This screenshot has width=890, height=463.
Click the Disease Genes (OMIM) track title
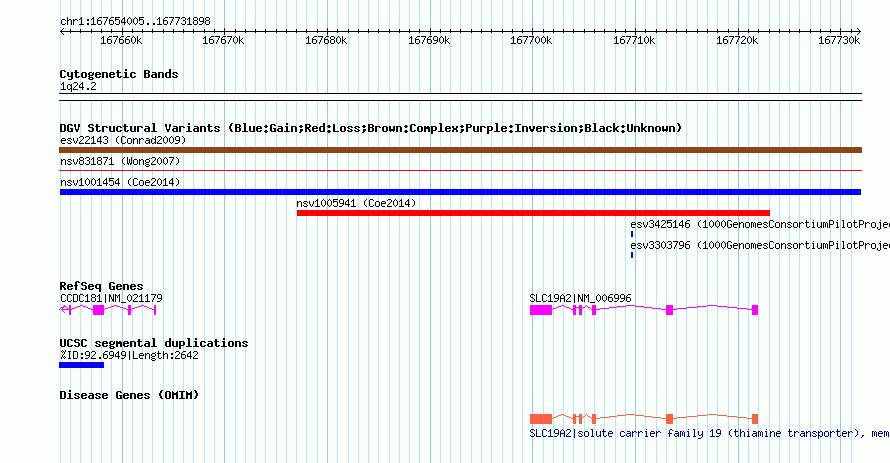[129, 395]
